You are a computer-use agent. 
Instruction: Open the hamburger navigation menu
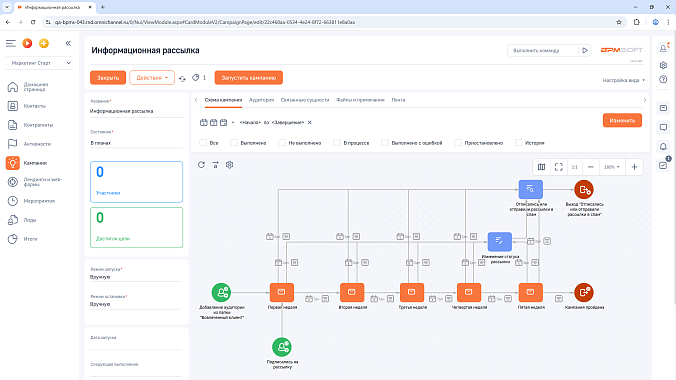pos(11,43)
